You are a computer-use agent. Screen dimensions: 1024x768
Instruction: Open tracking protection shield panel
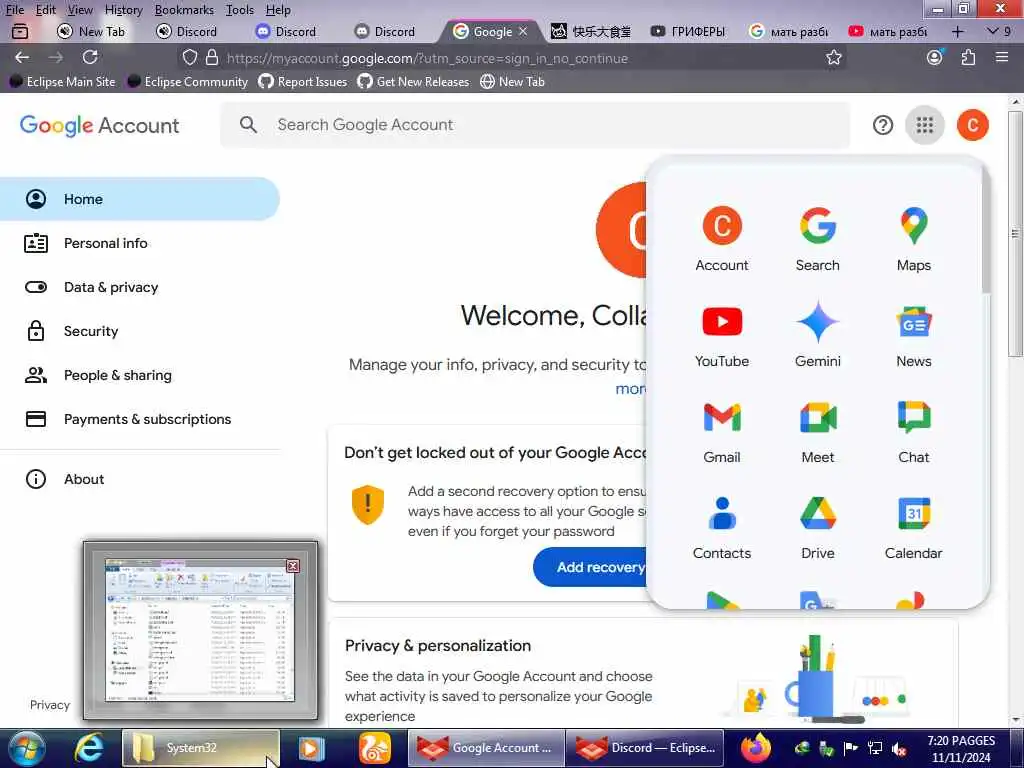[x=189, y=57]
